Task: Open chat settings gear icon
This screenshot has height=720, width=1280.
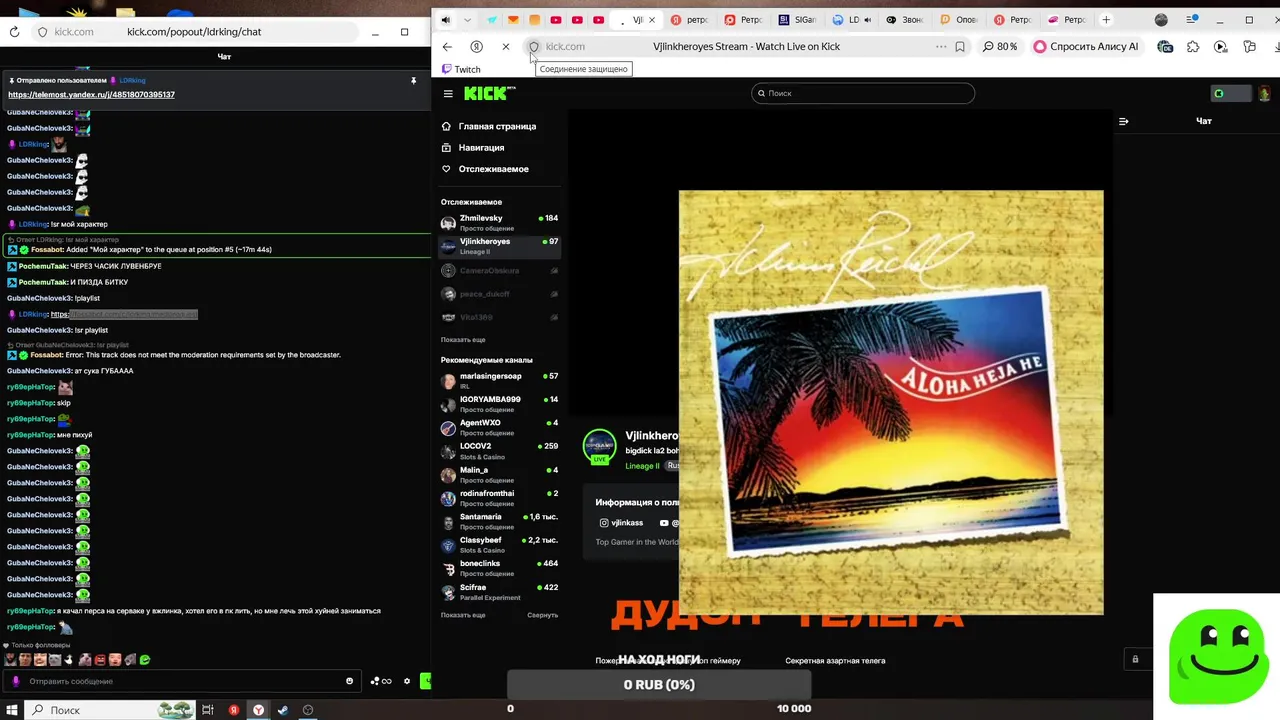Action: coord(407,681)
